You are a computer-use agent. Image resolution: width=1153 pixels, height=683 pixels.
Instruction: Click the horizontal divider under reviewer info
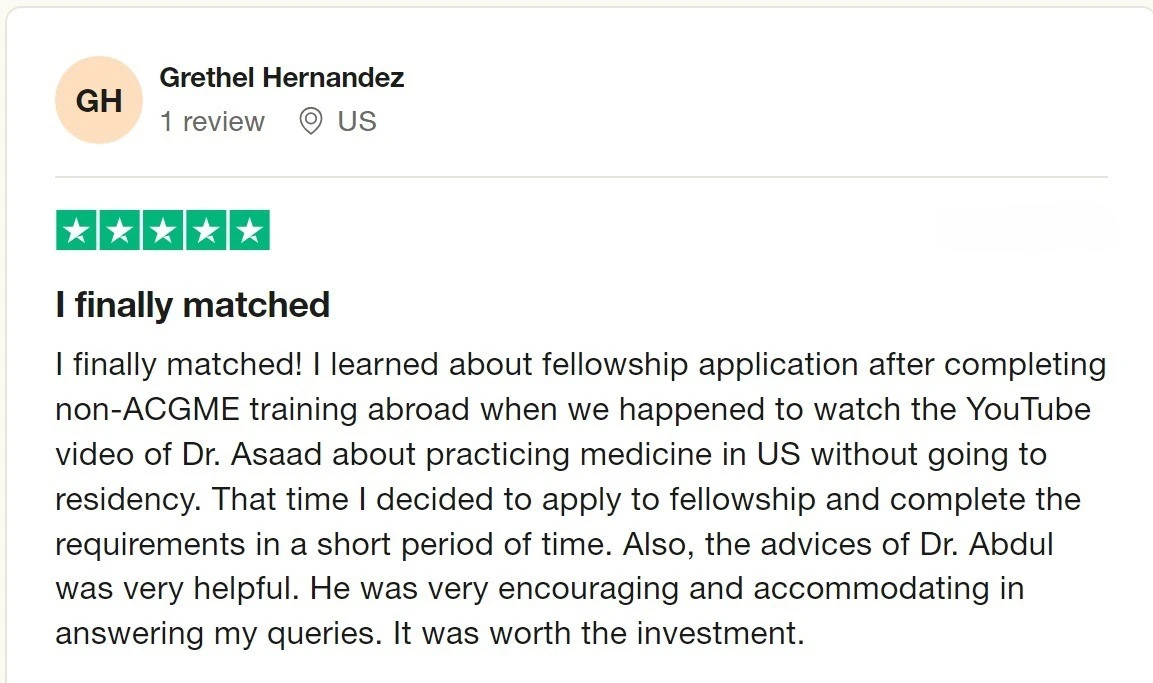coord(581,177)
